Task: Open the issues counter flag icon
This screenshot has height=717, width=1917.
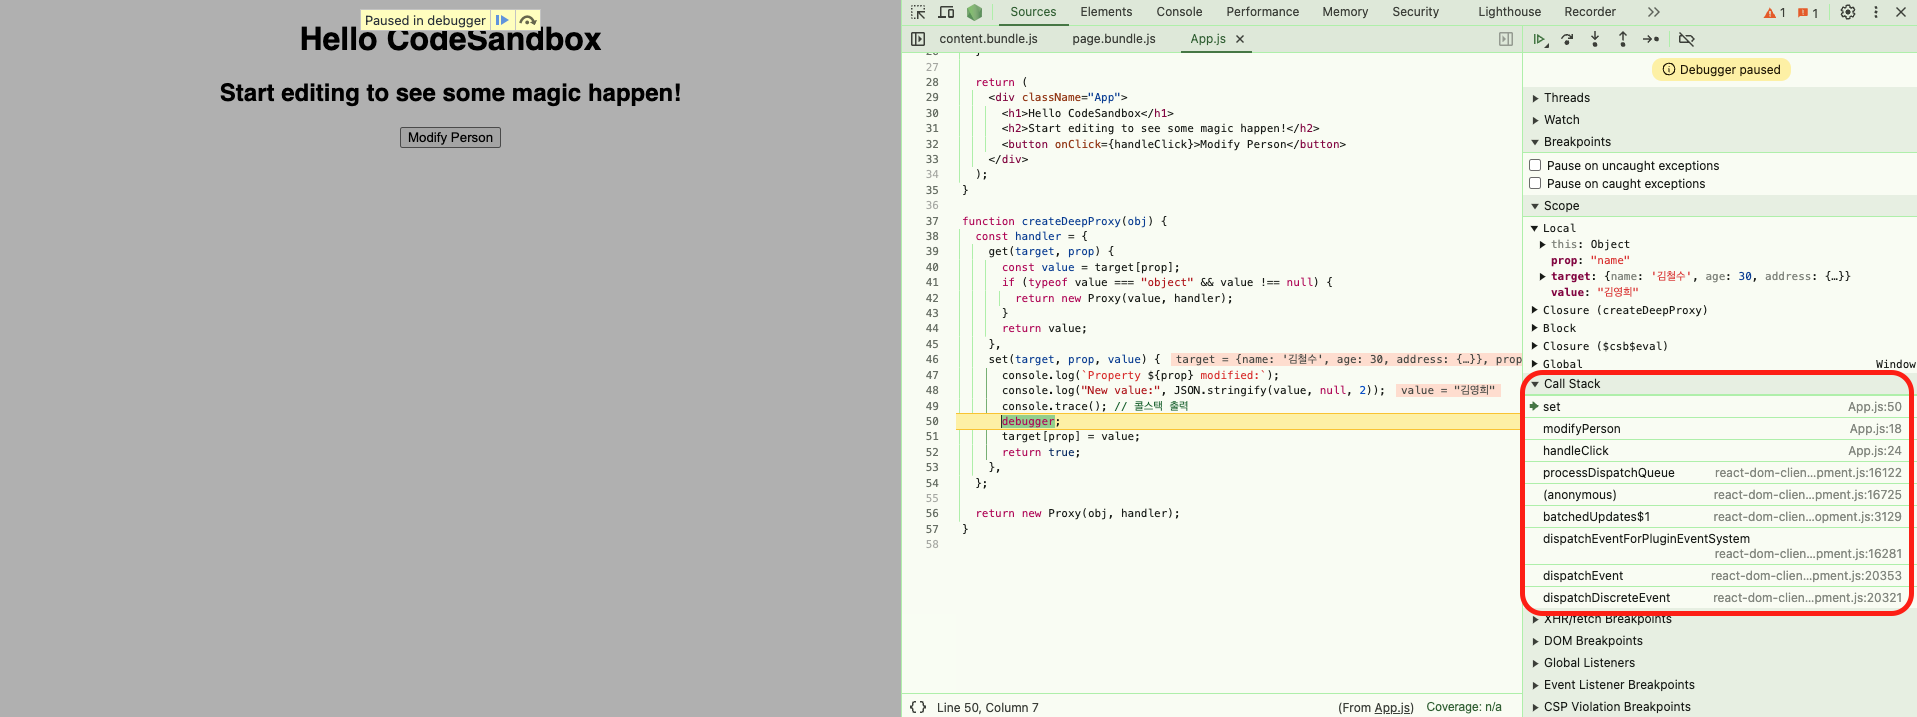Action: (1808, 13)
